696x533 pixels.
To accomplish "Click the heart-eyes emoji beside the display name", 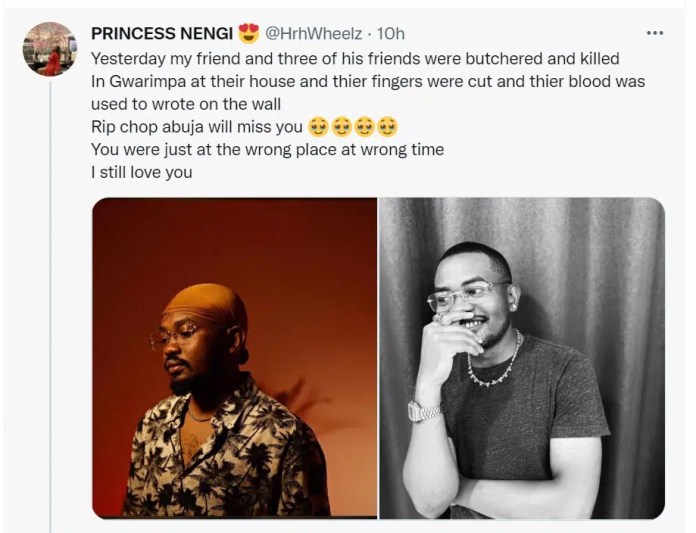I will pyautogui.click(x=249, y=35).
